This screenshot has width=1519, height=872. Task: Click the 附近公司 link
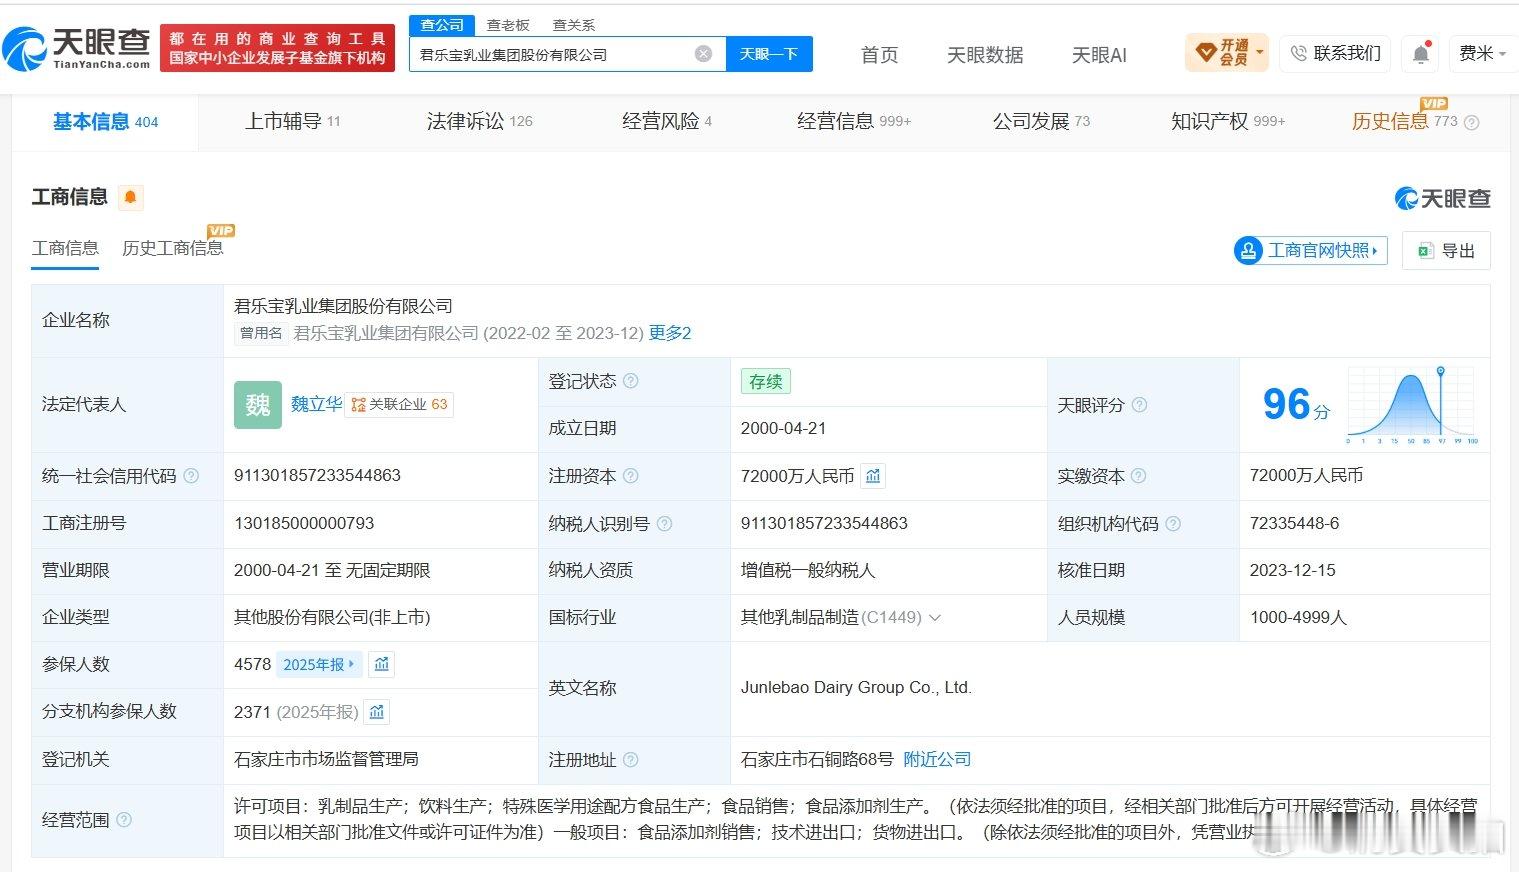click(x=937, y=759)
